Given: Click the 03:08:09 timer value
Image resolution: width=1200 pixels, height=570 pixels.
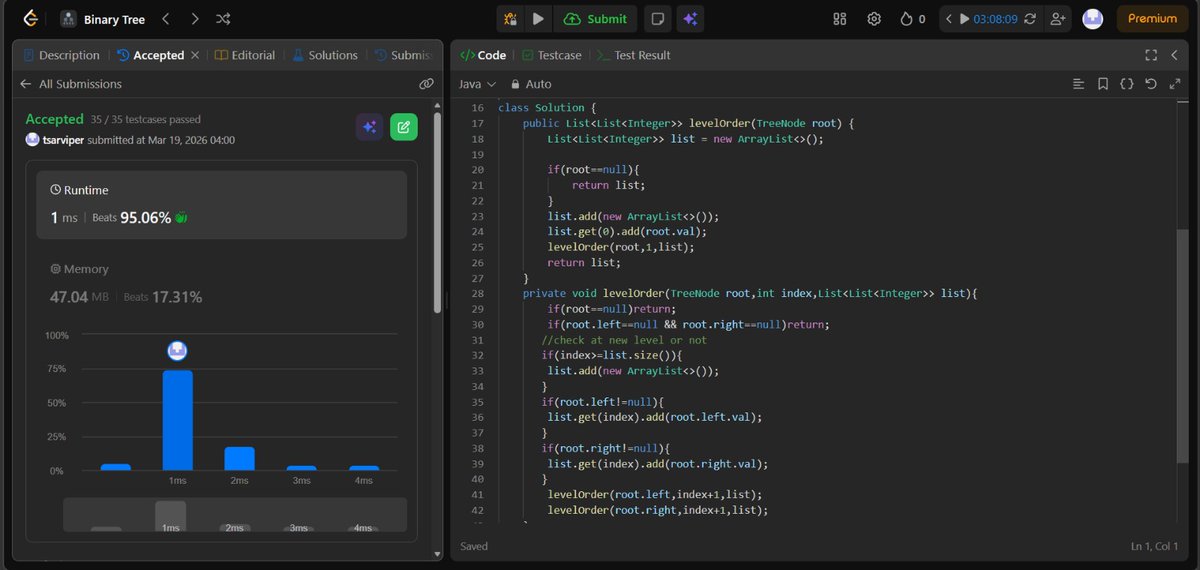Looking at the screenshot, I should pos(995,18).
